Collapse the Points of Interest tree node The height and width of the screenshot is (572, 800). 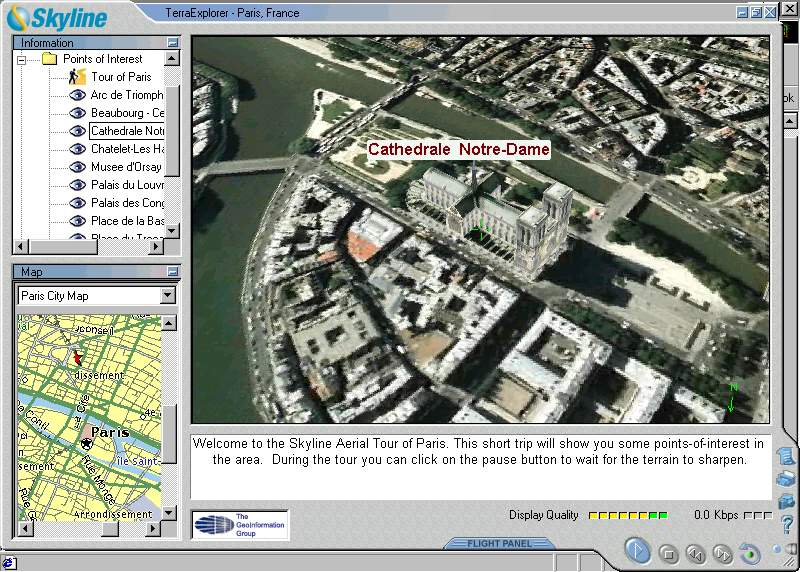21,59
